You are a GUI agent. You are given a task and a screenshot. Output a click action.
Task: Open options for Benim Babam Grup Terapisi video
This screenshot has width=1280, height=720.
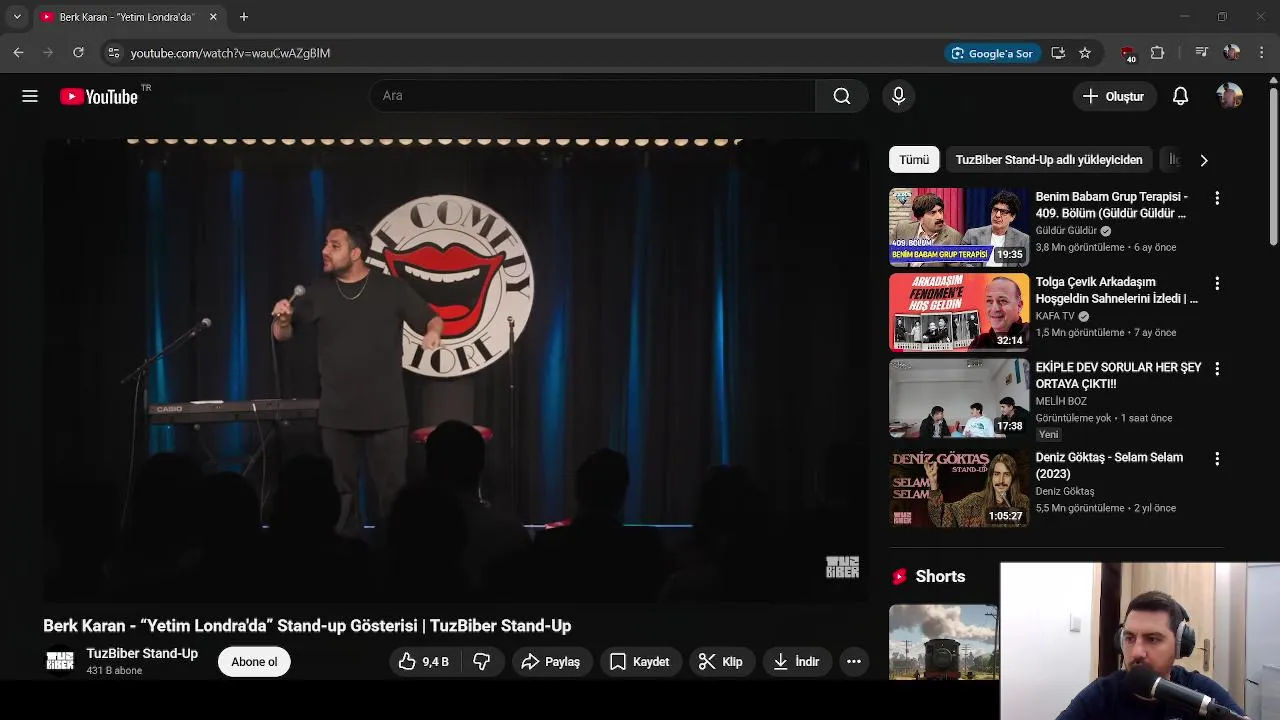(1217, 198)
